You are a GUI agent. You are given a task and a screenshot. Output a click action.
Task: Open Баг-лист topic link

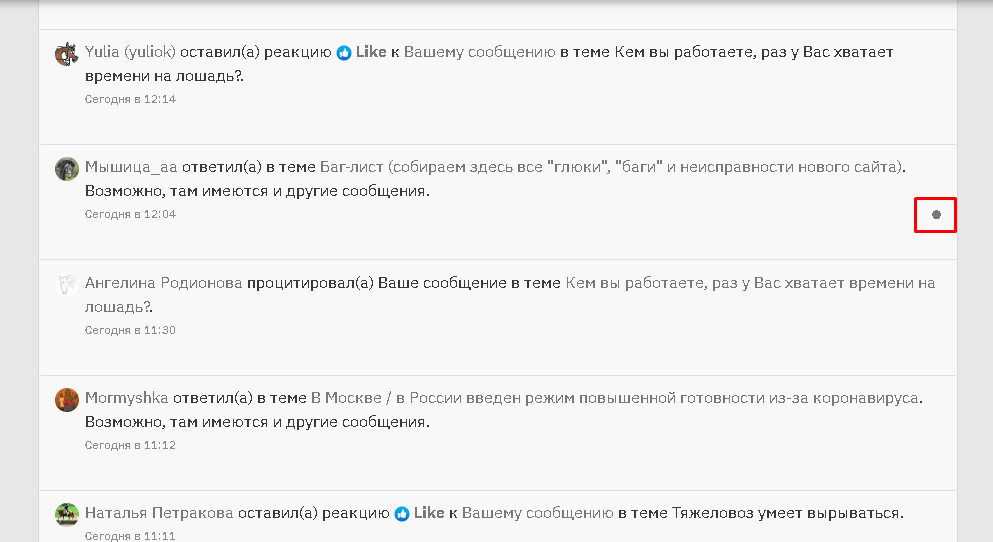[x=612, y=167]
